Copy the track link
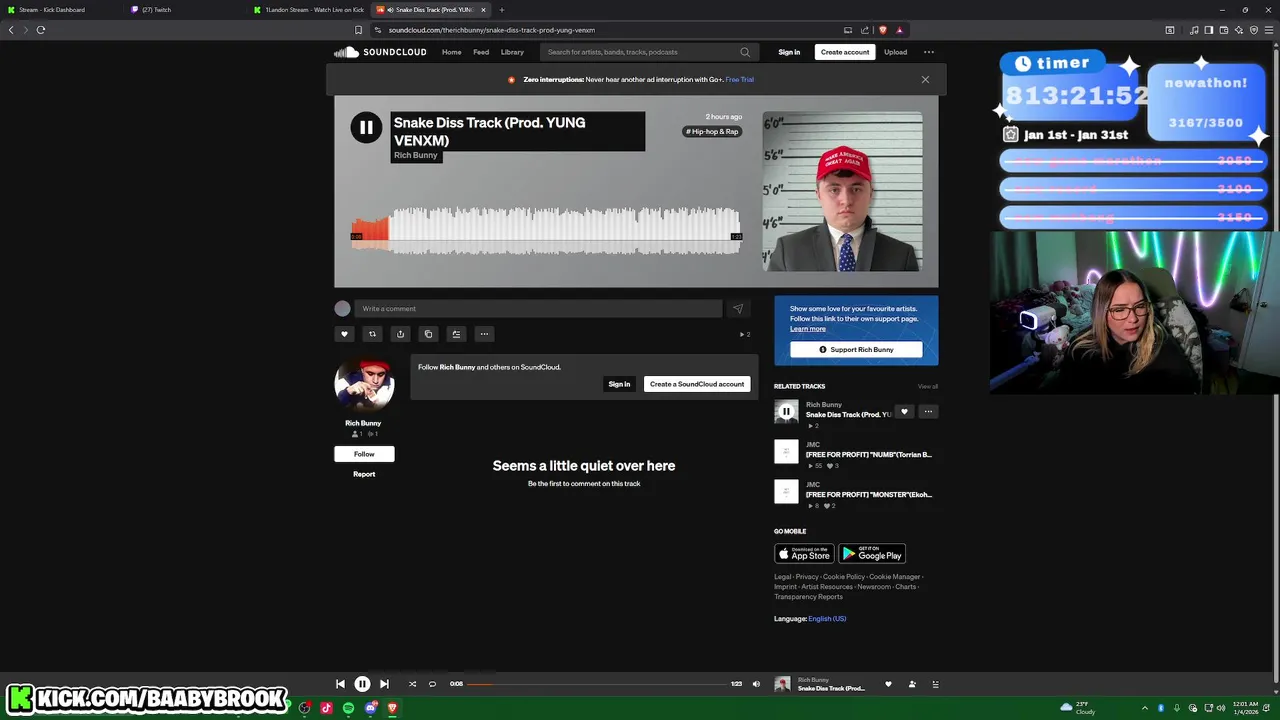The image size is (1280, 720). [428, 334]
